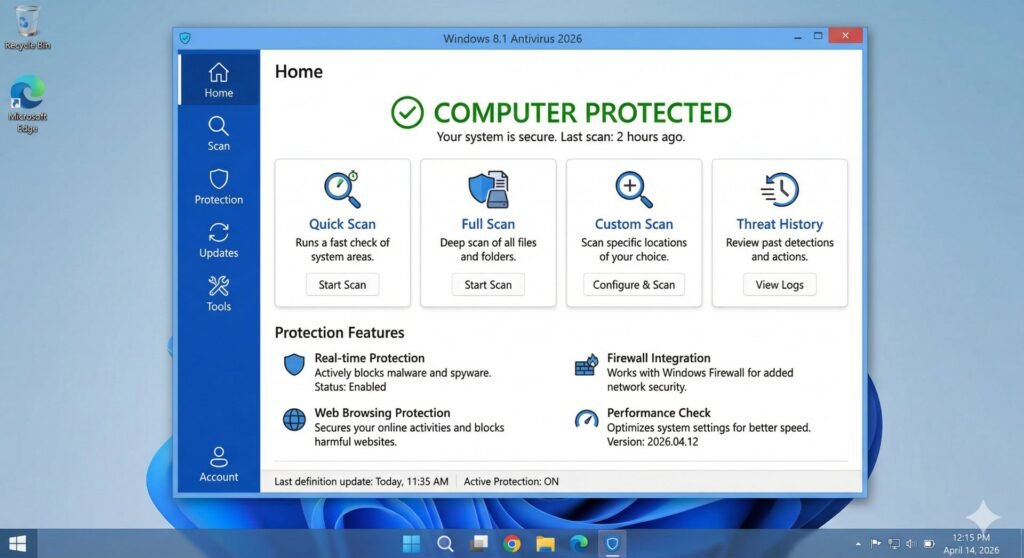Minimize the antivirus window
Image resolution: width=1024 pixels, height=558 pixels.
pyautogui.click(x=797, y=37)
